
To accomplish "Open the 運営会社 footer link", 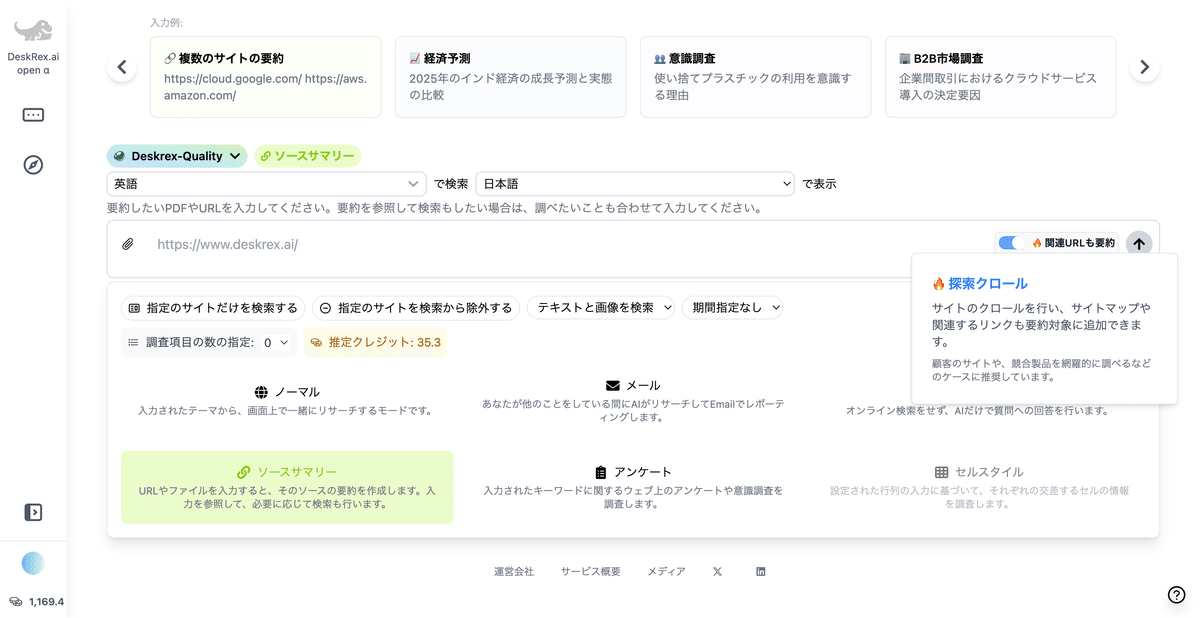I will coord(514,571).
